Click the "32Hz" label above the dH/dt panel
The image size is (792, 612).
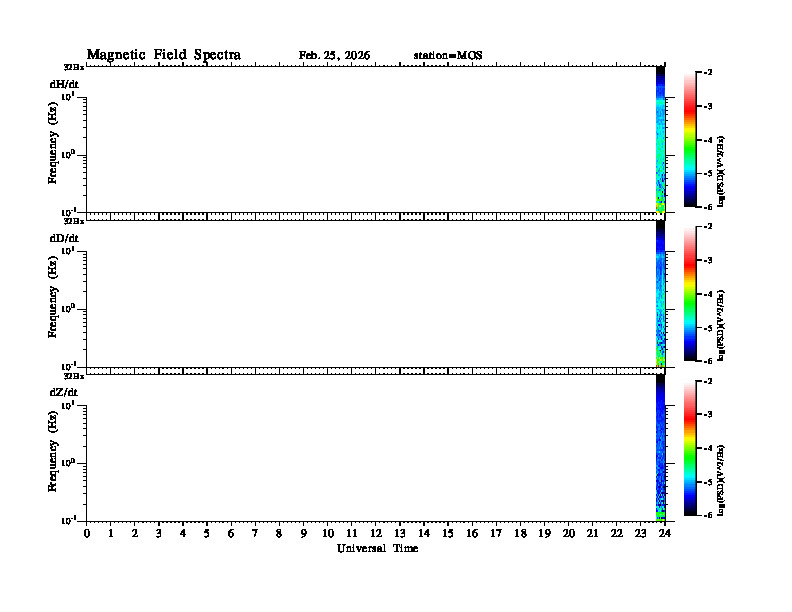(x=74, y=67)
